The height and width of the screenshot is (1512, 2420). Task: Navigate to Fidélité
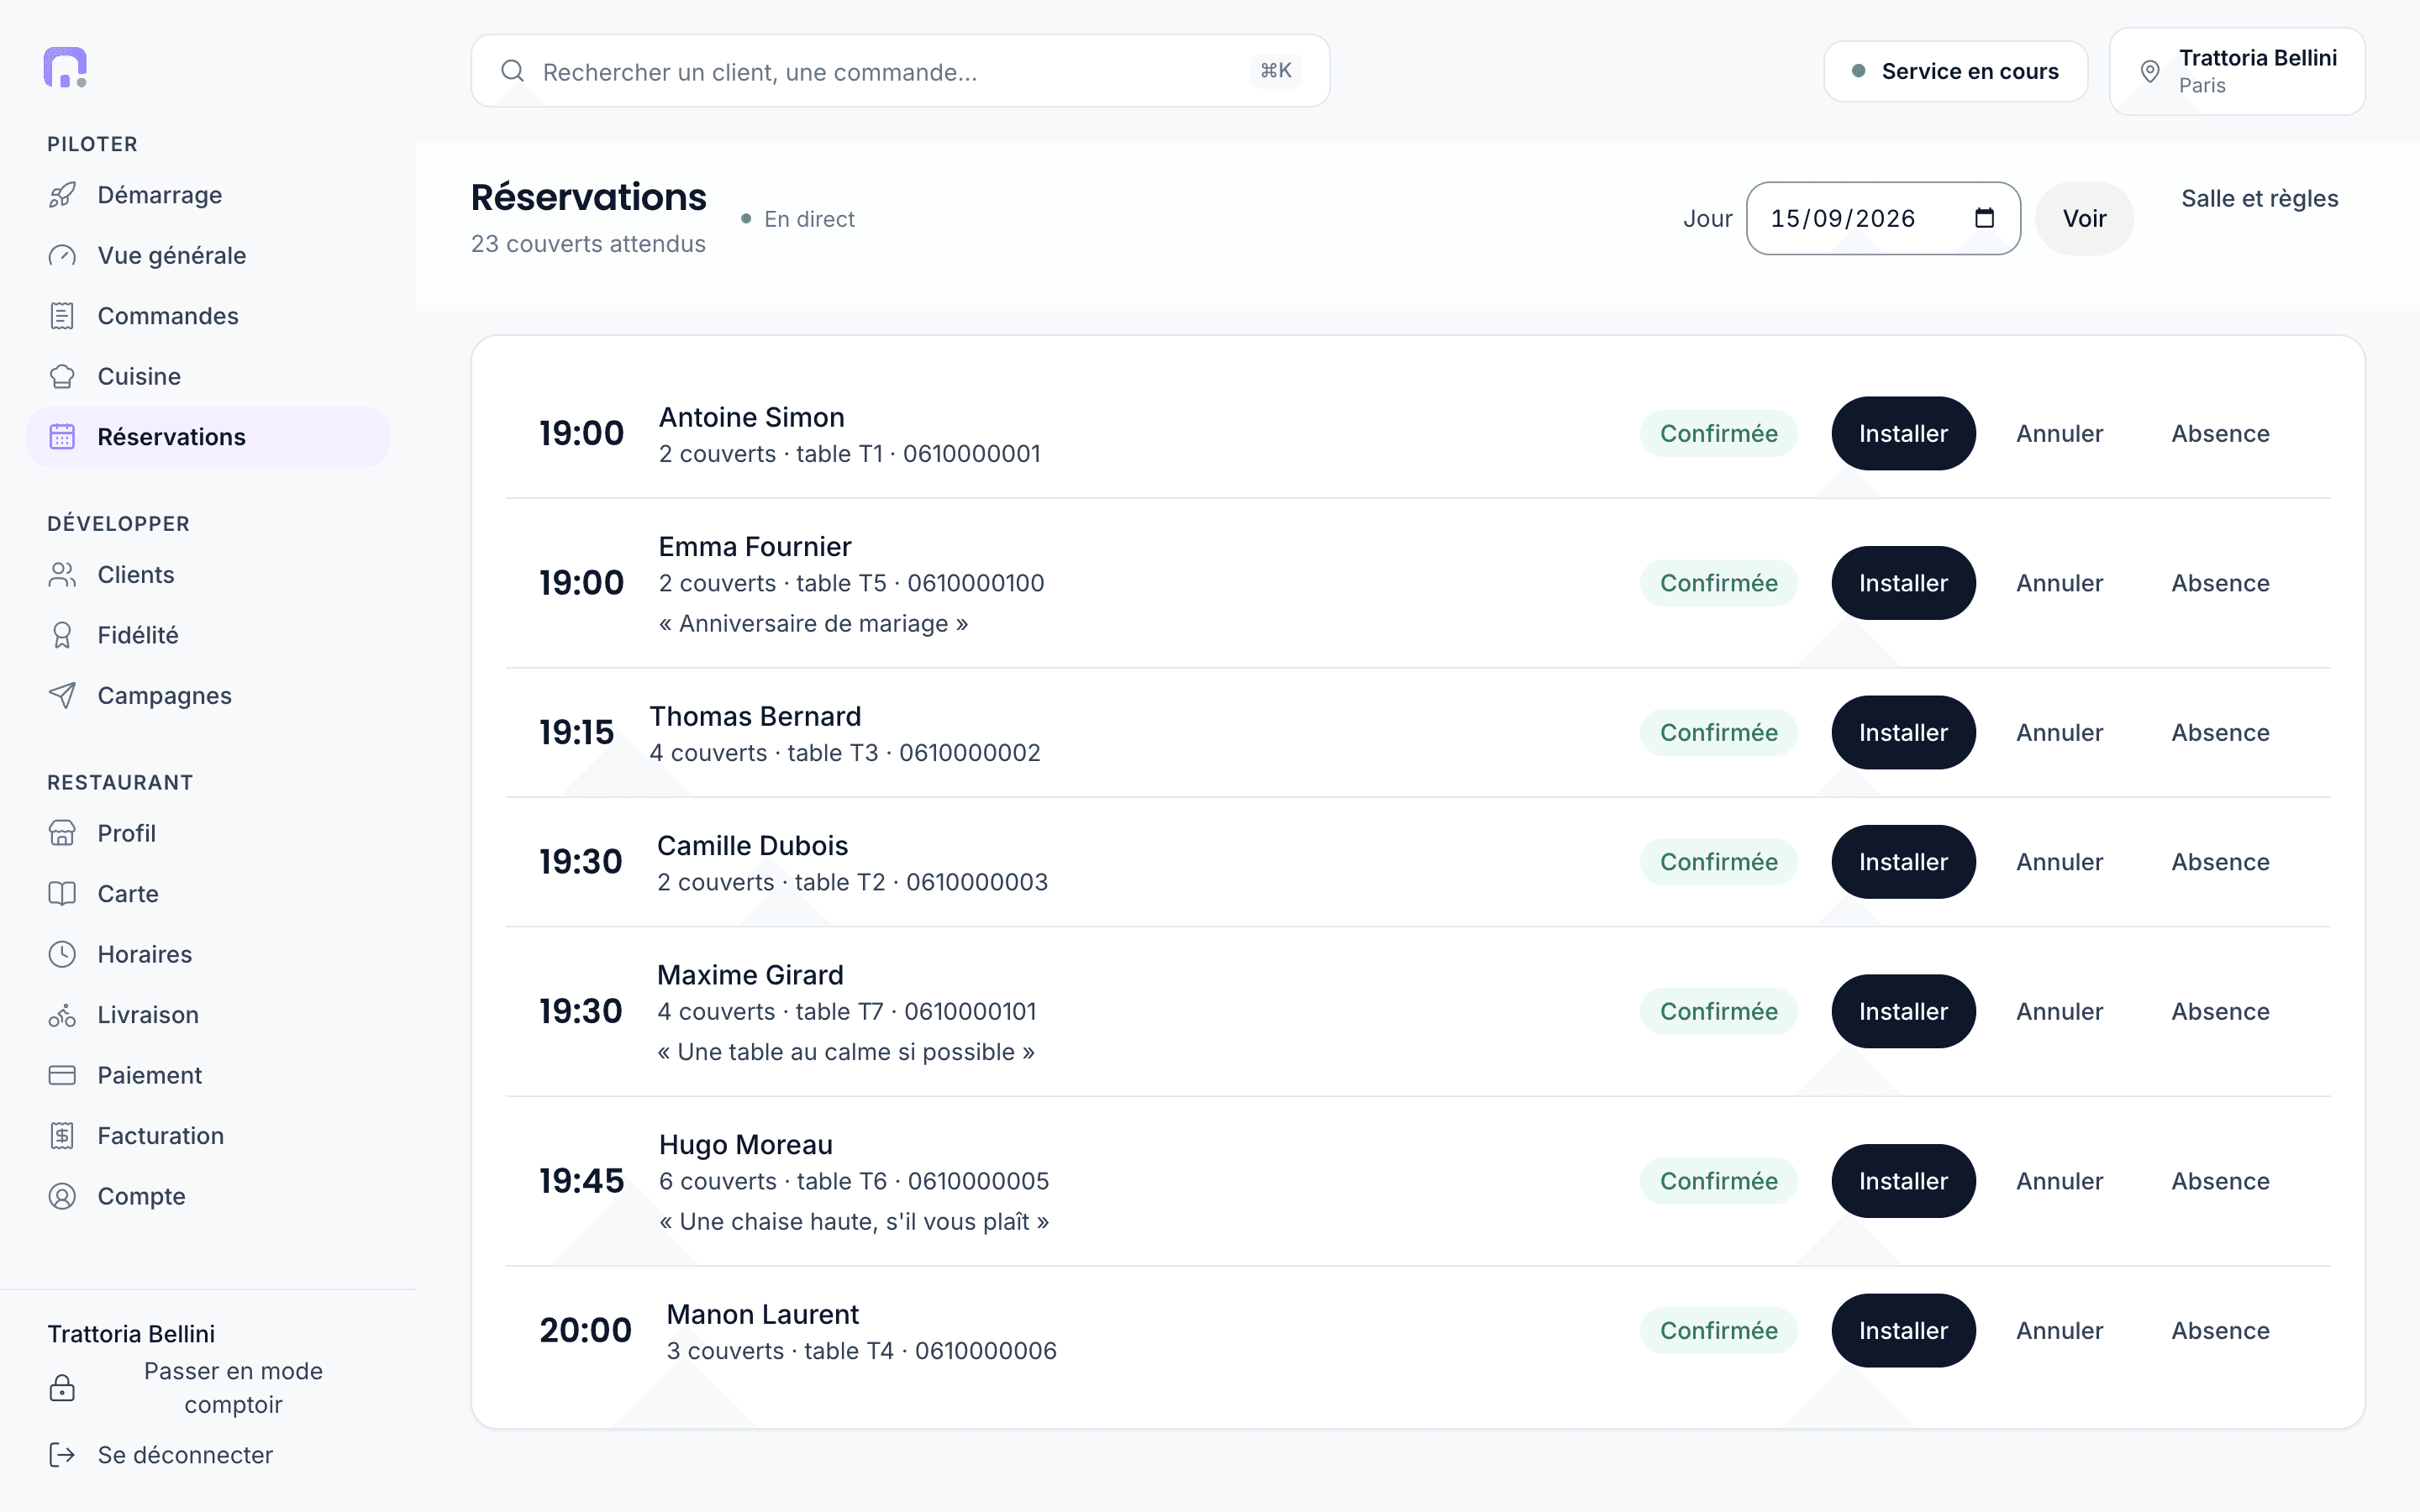208,635
